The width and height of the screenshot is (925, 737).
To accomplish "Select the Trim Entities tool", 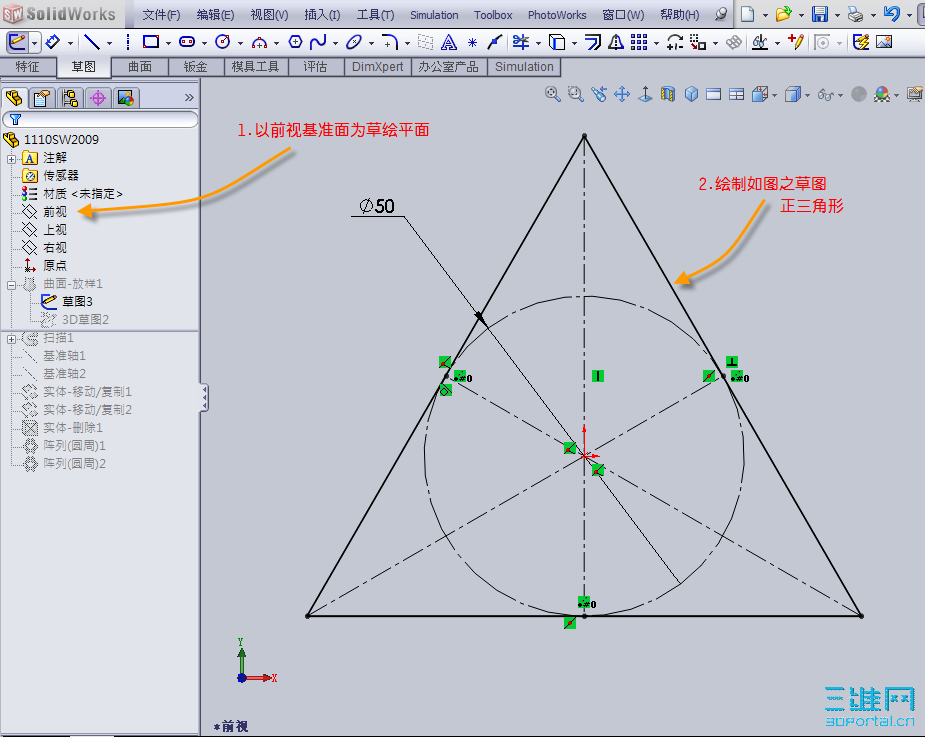I will tap(521, 42).
